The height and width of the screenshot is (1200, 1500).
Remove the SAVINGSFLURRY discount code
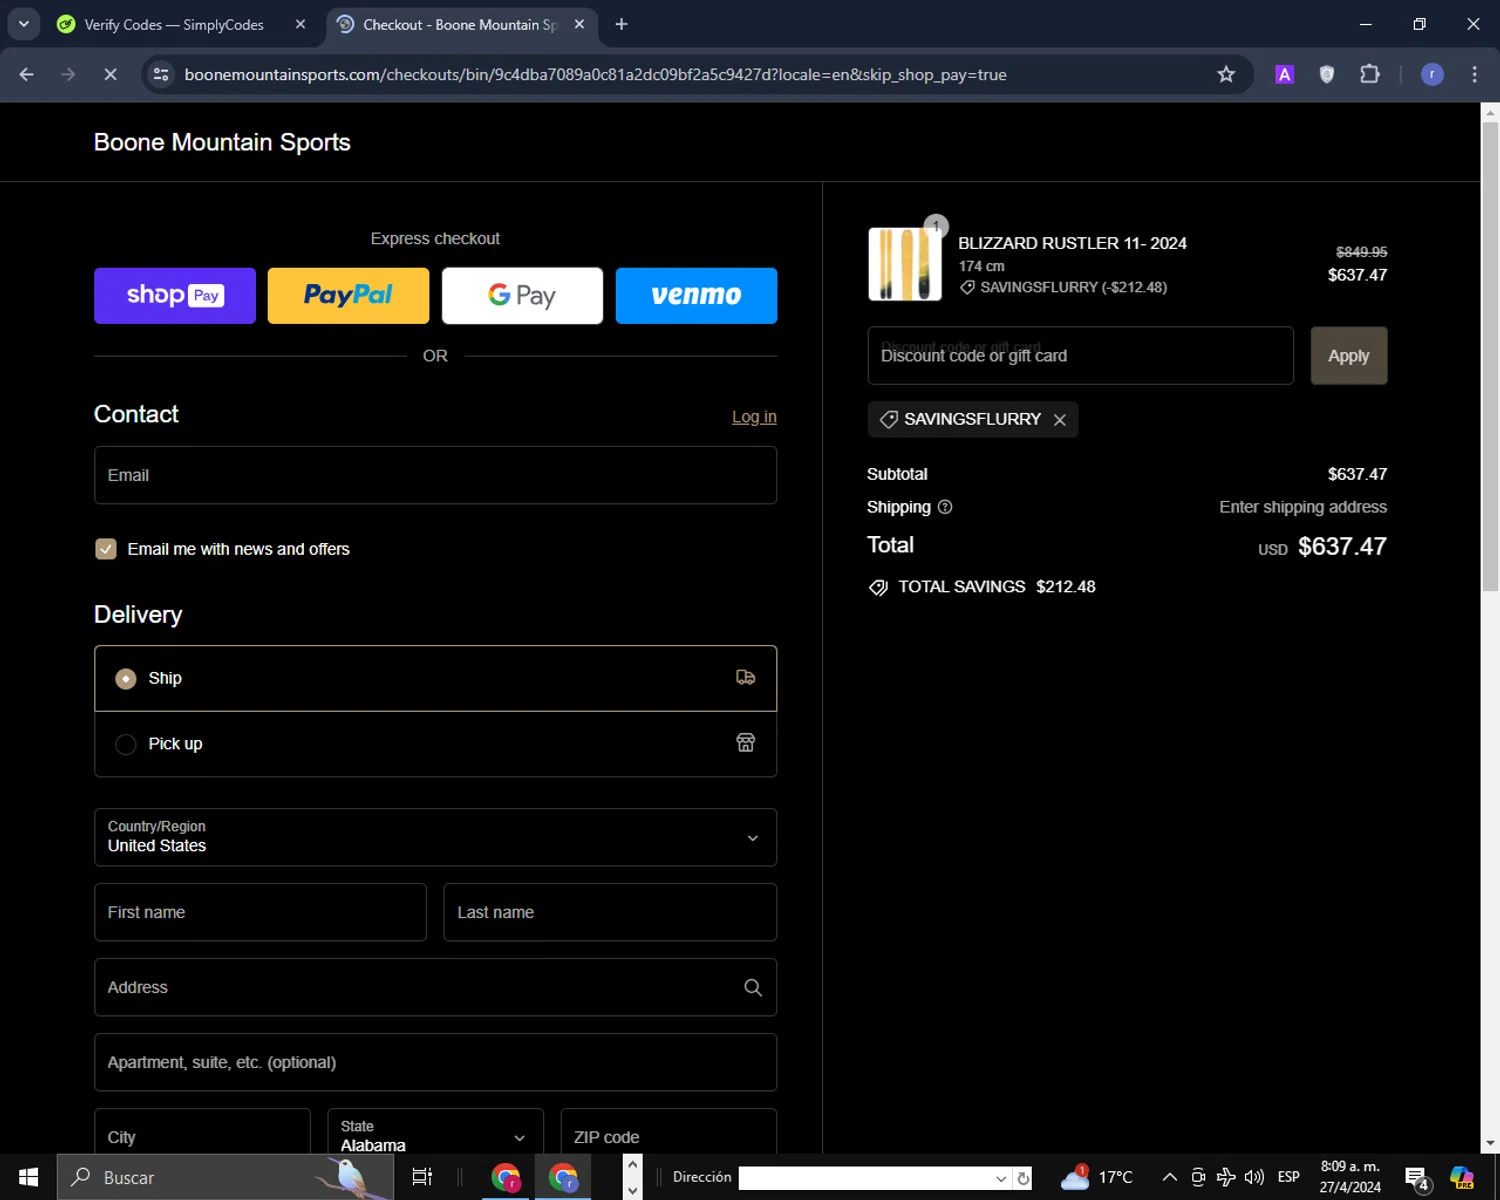tap(1060, 420)
